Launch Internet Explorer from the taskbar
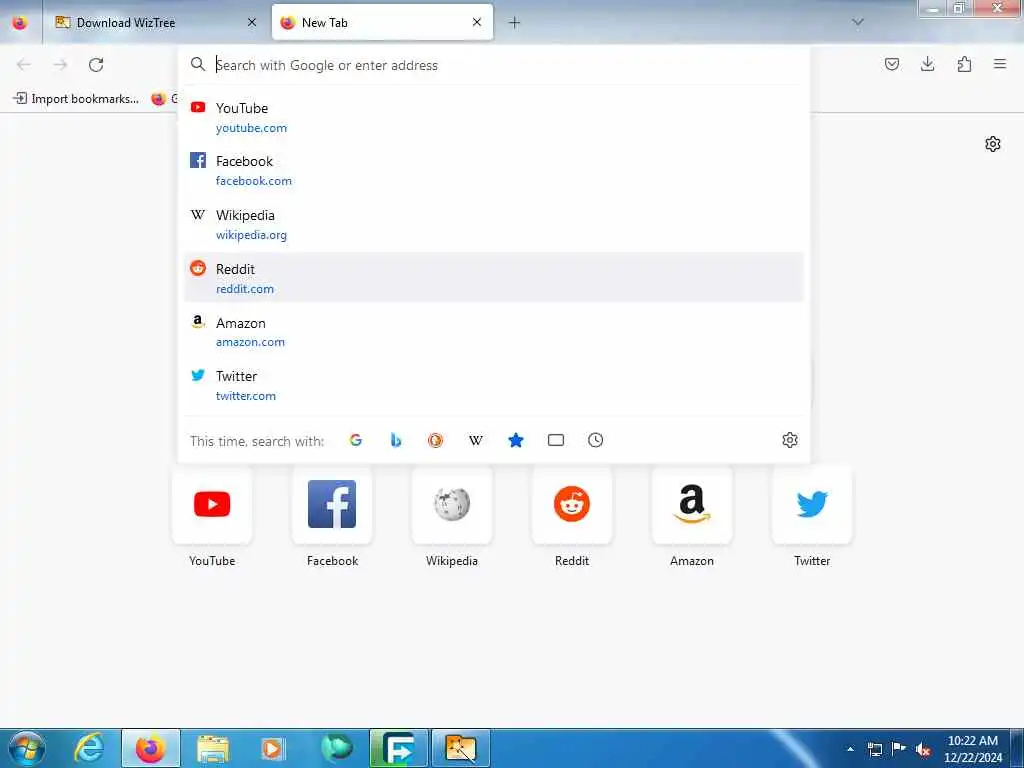The width and height of the screenshot is (1024, 768). point(90,748)
